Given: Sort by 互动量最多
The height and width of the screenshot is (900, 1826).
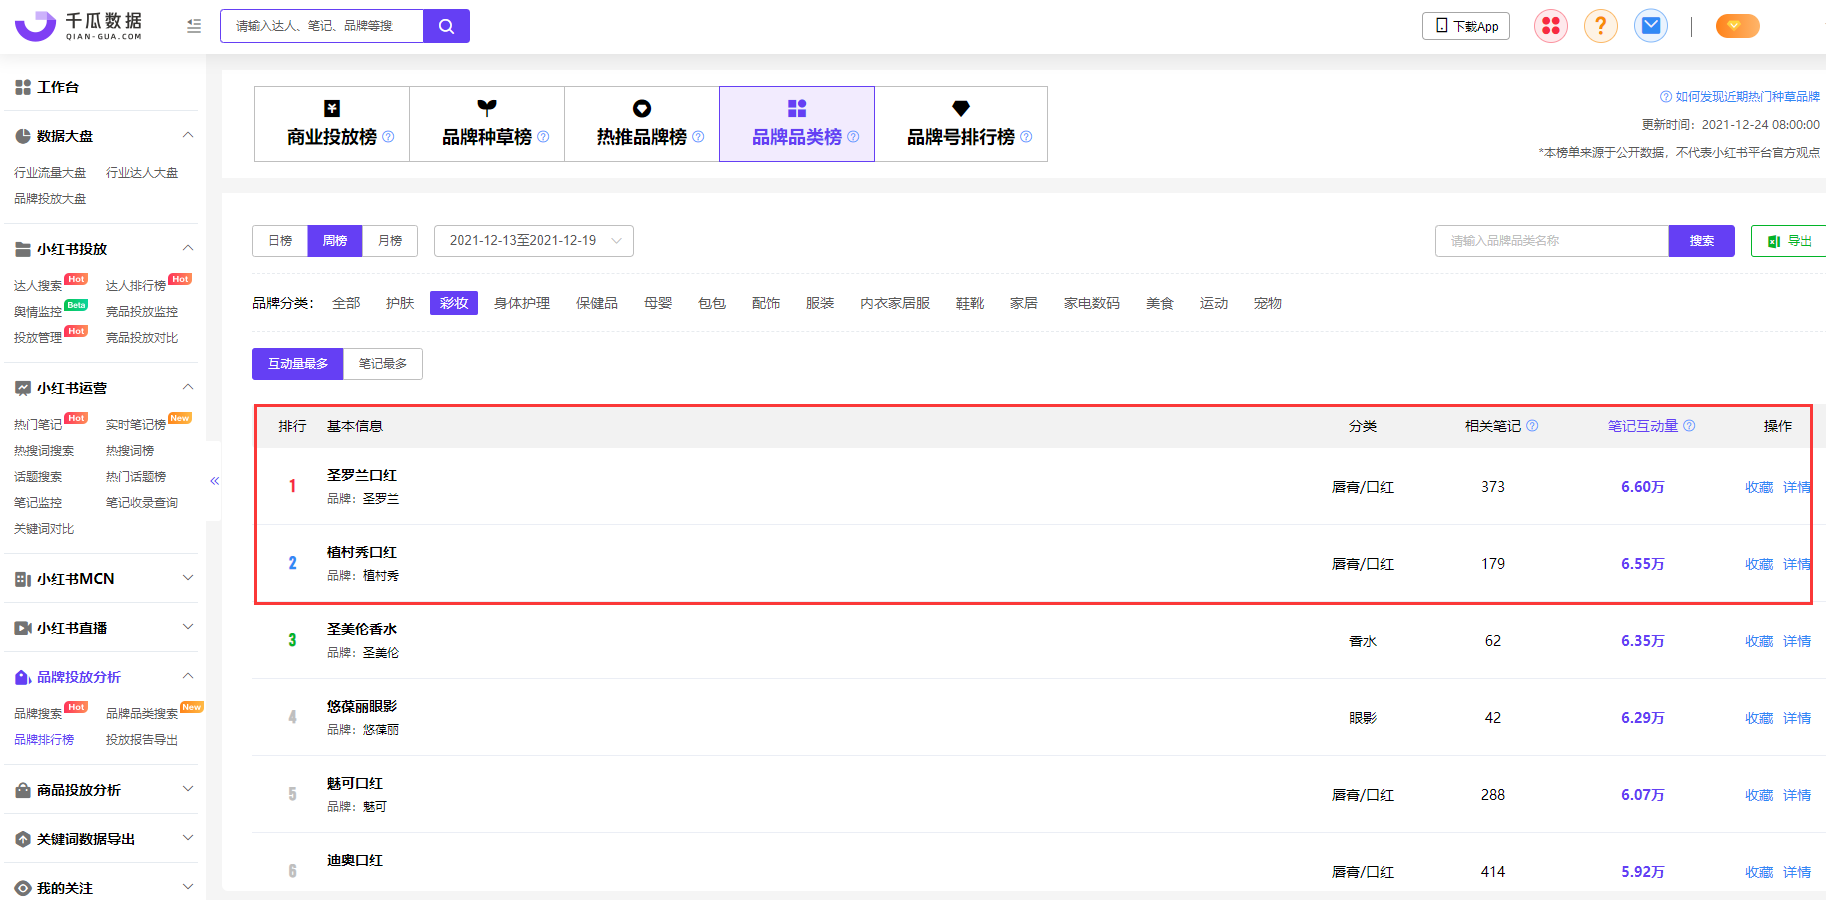Looking at the screenshot, I should click(x=298, y=364).
